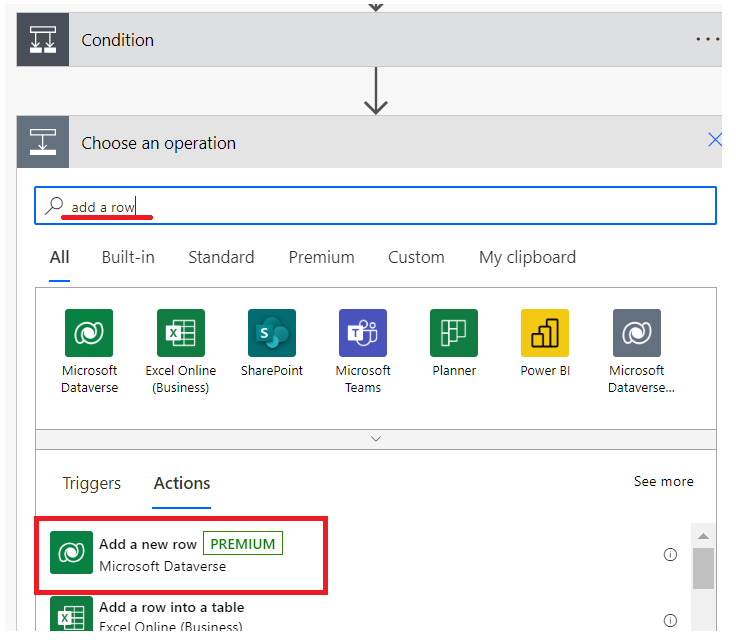The width and height of the screenshot is (736, 642).
Task: Click the Condition step header title
Action: tap(117, 40)
